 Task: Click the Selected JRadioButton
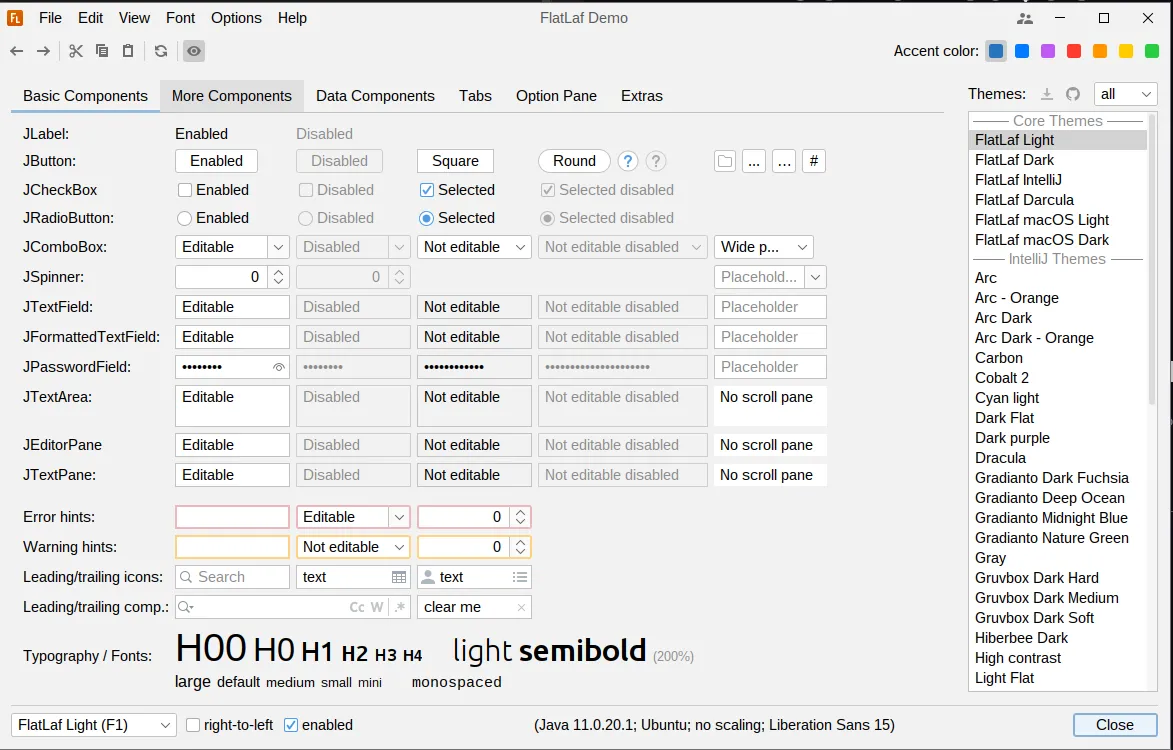[426, 218]
